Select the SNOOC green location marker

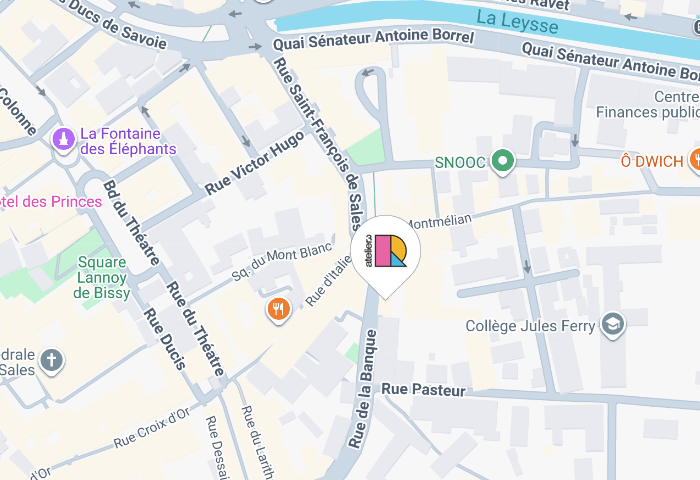click(503, 162)
